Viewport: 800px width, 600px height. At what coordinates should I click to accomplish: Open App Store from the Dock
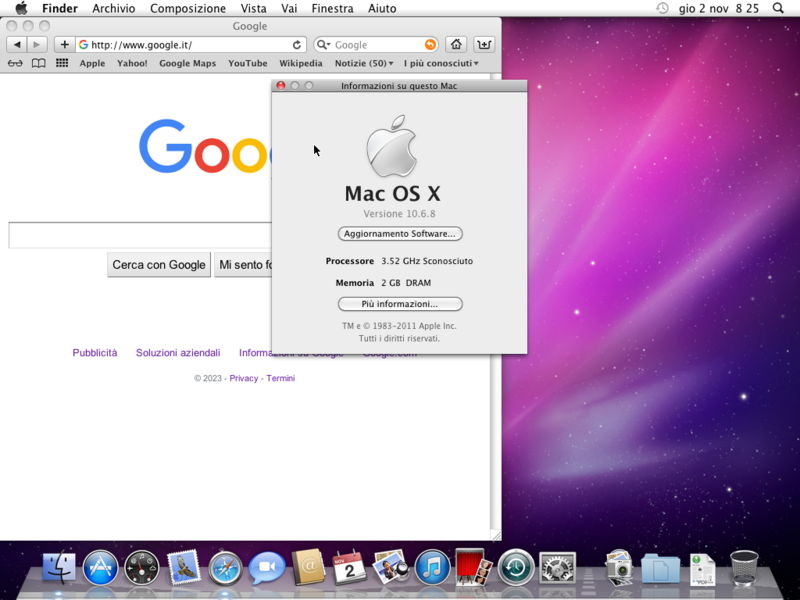[x=101, y=567]
